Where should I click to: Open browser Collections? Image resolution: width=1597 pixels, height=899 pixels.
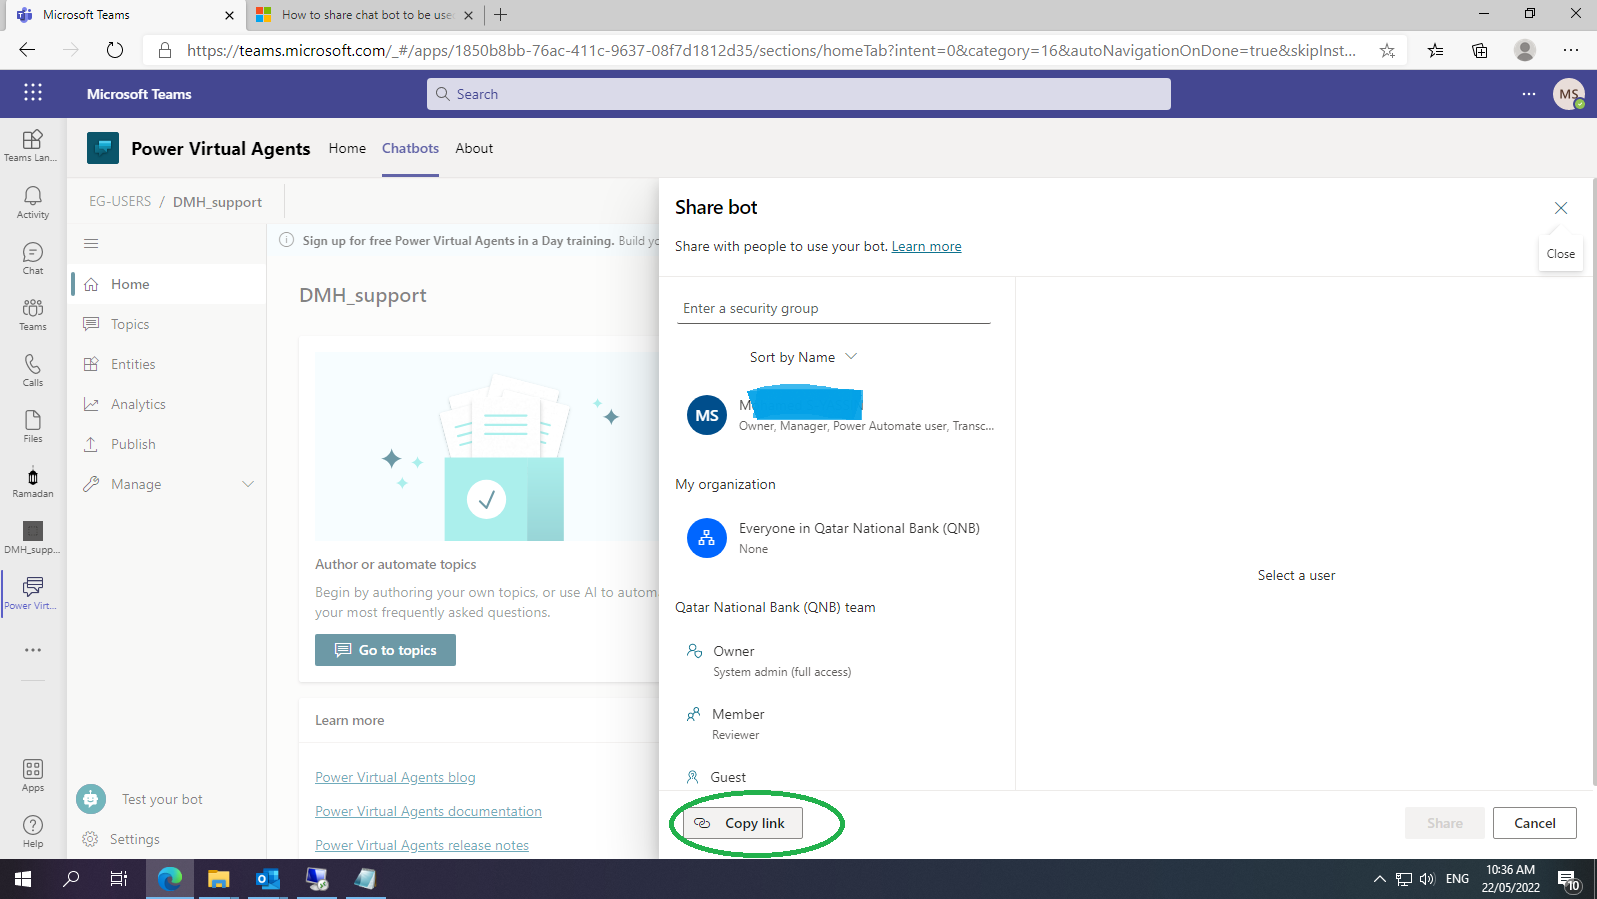[x=1480, y=50]
